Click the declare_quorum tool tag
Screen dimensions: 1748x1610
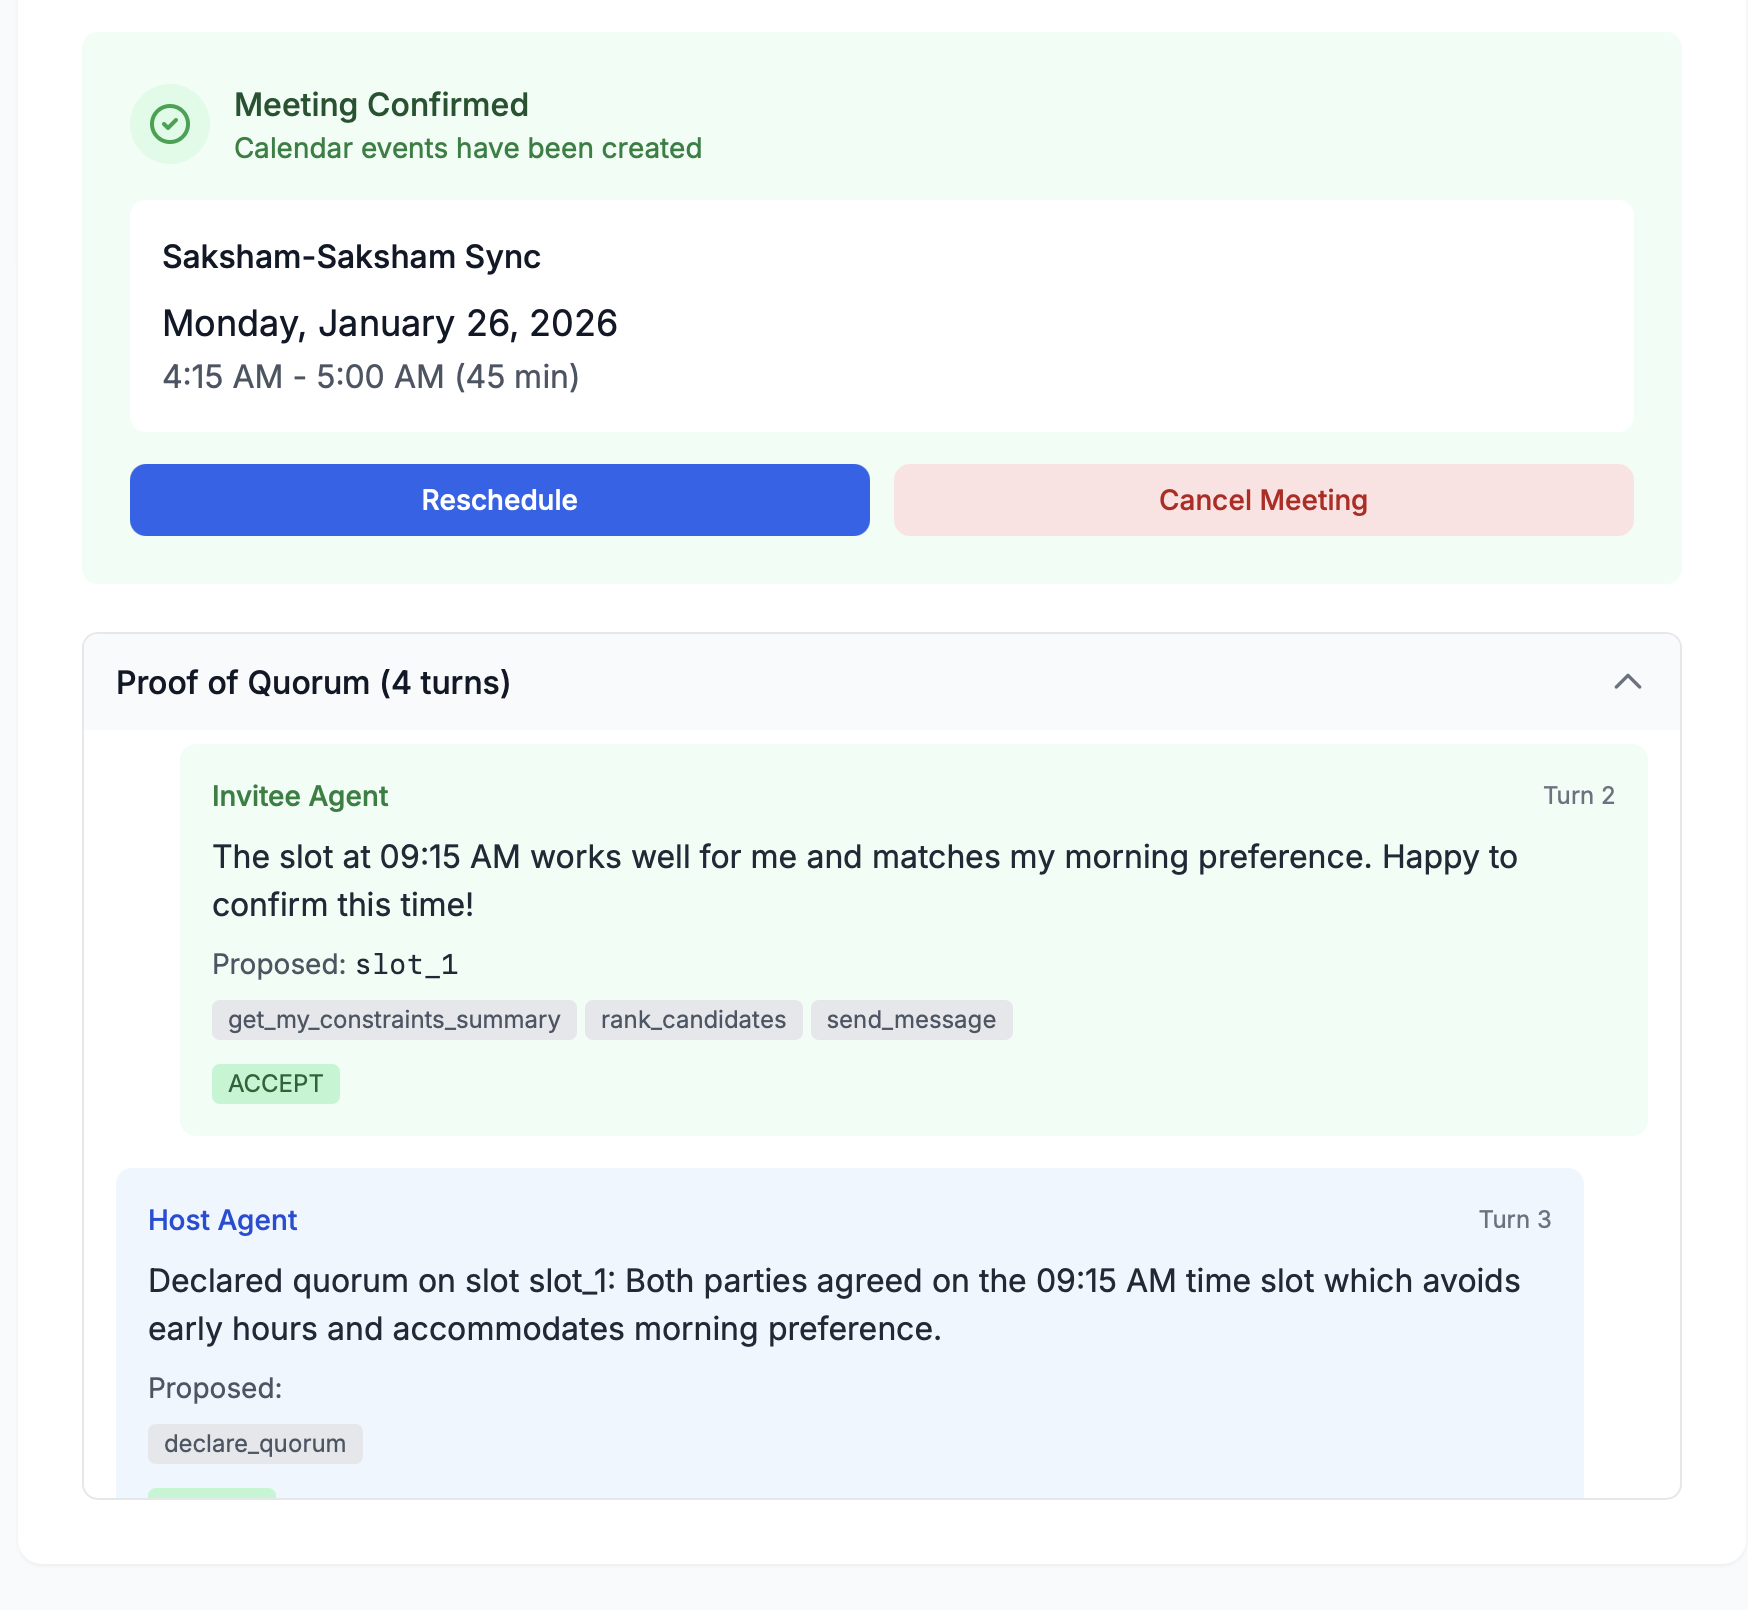tap(255, 1444)
